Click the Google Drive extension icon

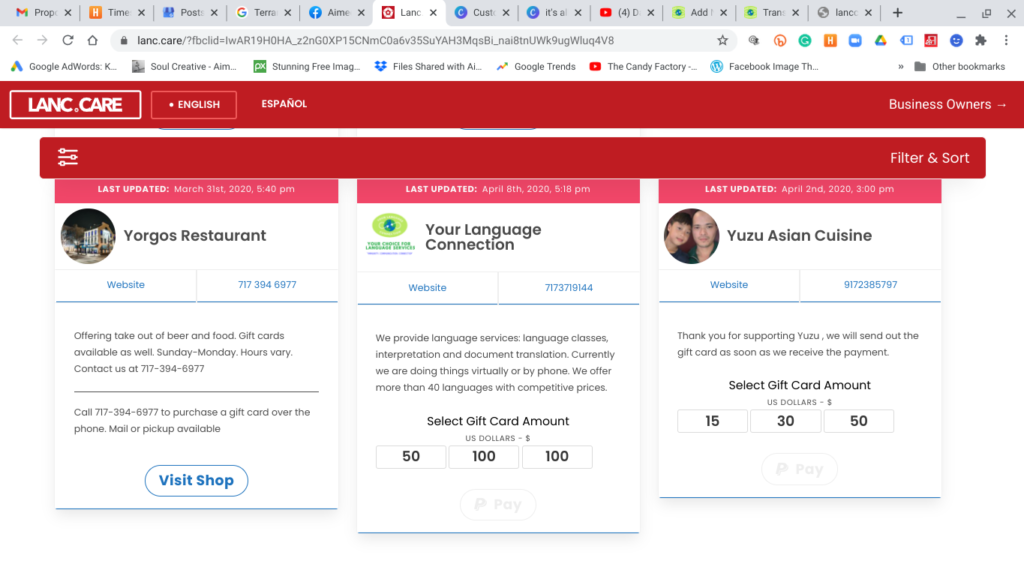point(880,40)
